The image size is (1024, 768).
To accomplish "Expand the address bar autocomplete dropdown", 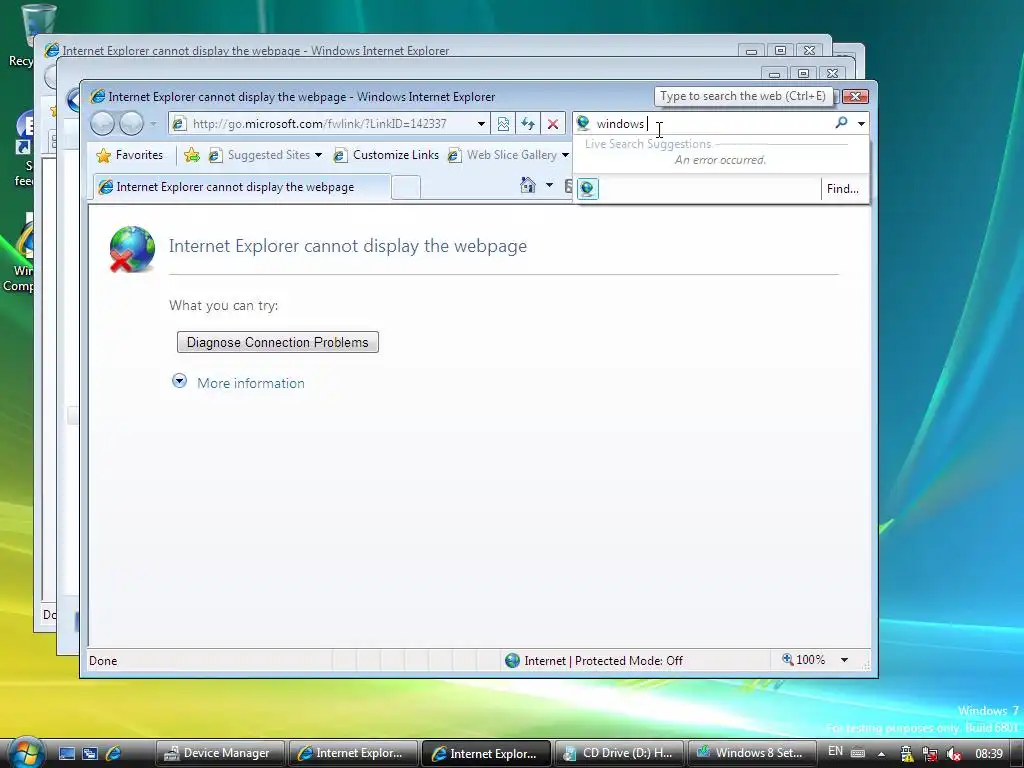I will [x=481, y=123].
